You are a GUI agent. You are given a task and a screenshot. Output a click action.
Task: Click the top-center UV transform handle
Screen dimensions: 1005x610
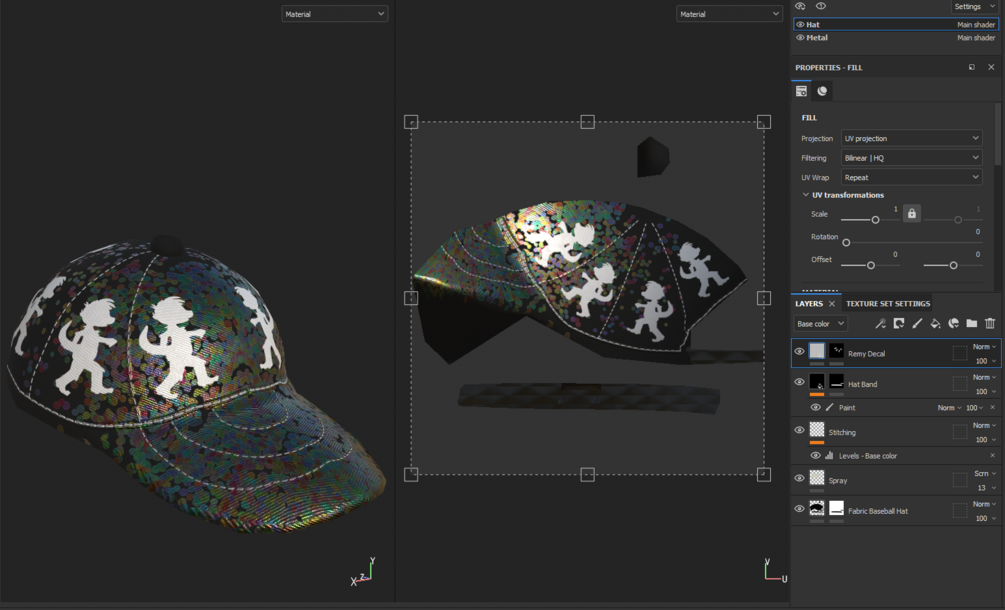587,122
